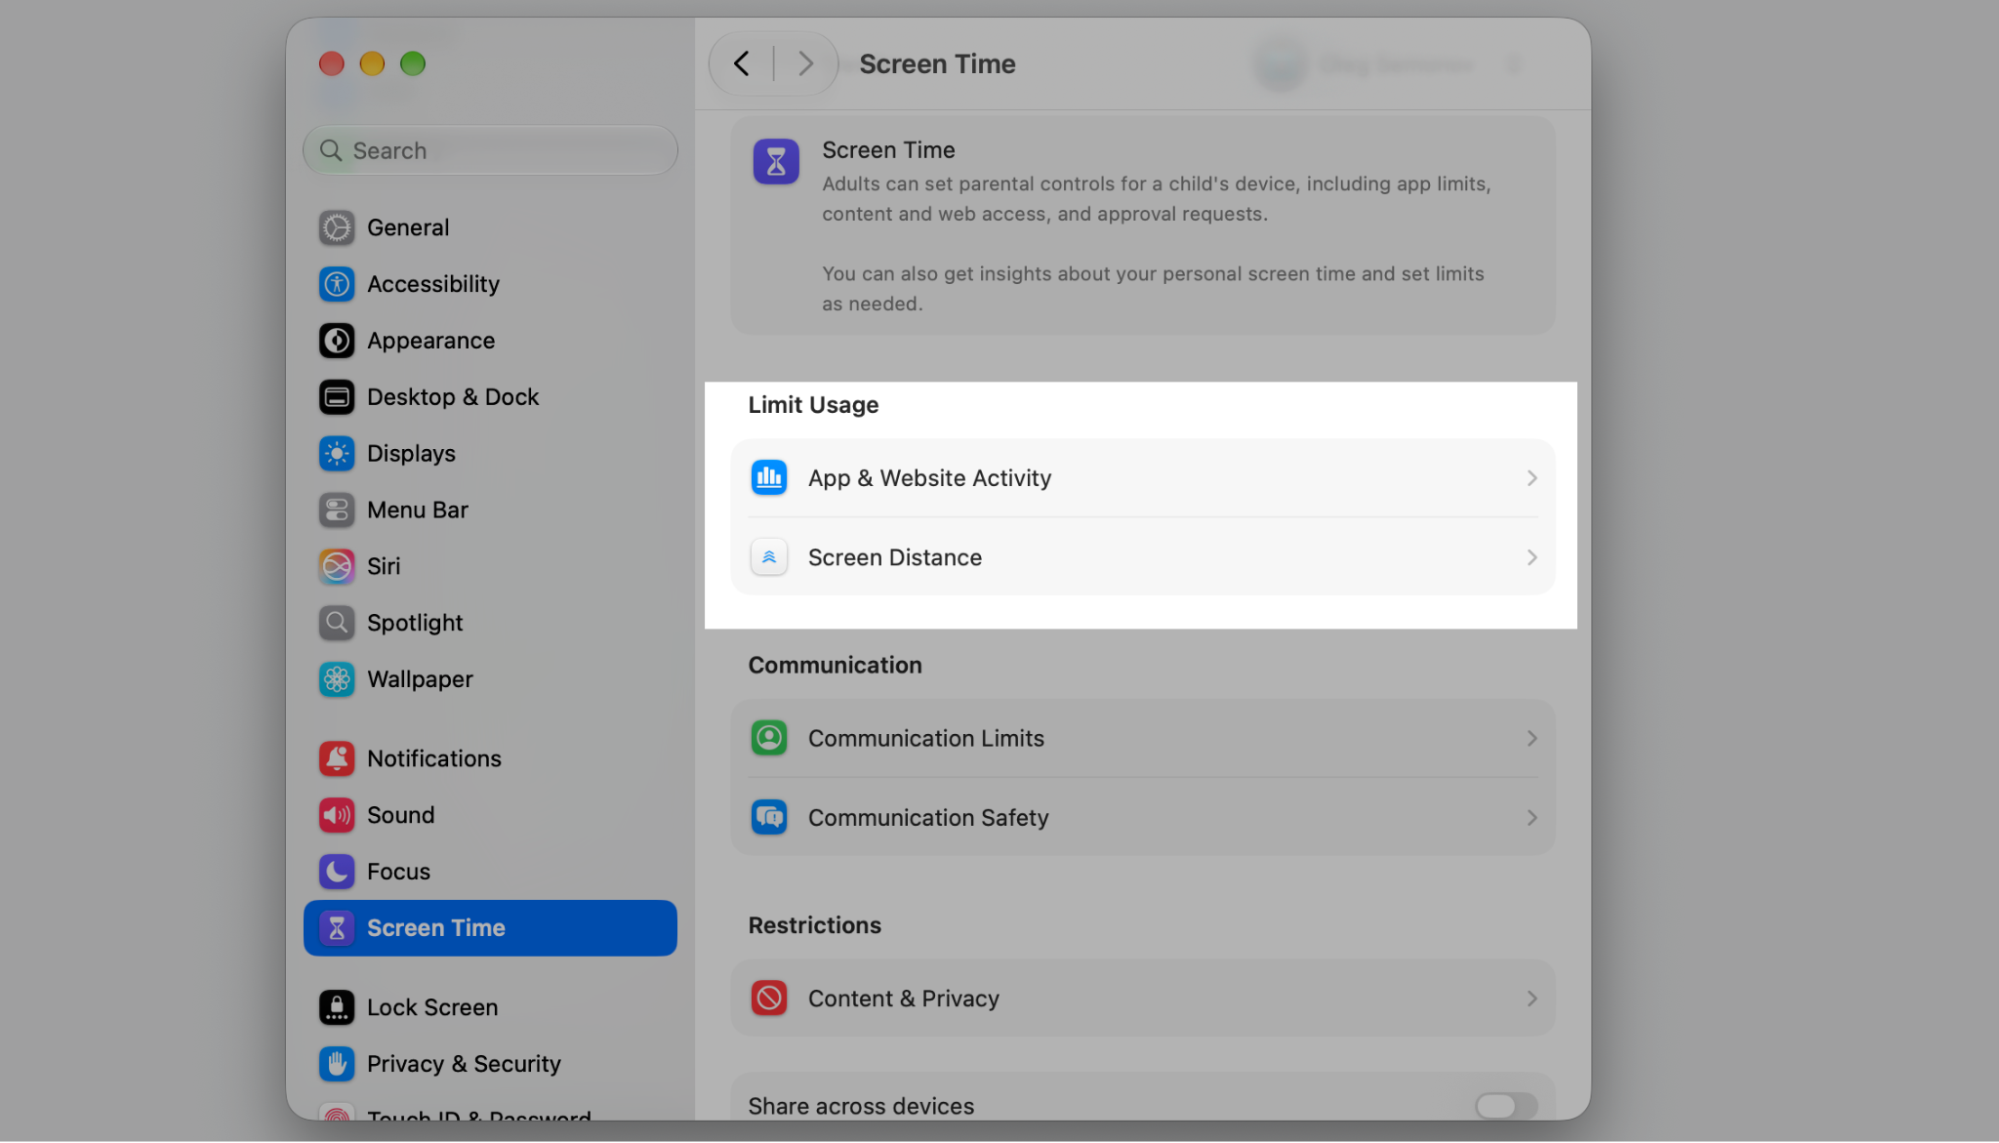Image resolution: width=1999 pixels, height=1143 pixels.
Task: Click the 'Screen Distance' row label
Action: pos(895,557)
